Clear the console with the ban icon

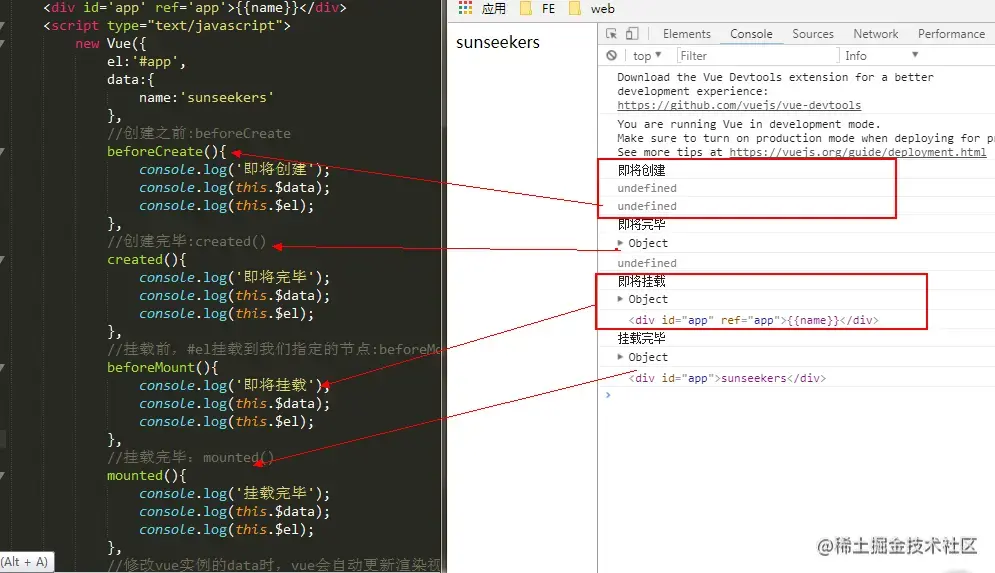coord(611,55)
